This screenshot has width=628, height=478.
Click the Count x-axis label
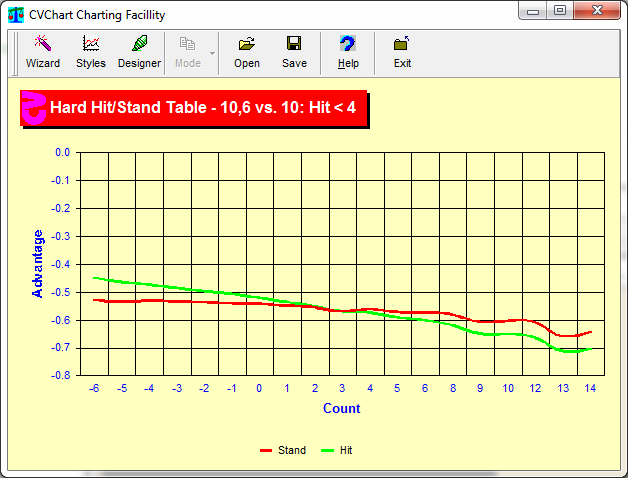pyautogui.click(x=341, y=409)
